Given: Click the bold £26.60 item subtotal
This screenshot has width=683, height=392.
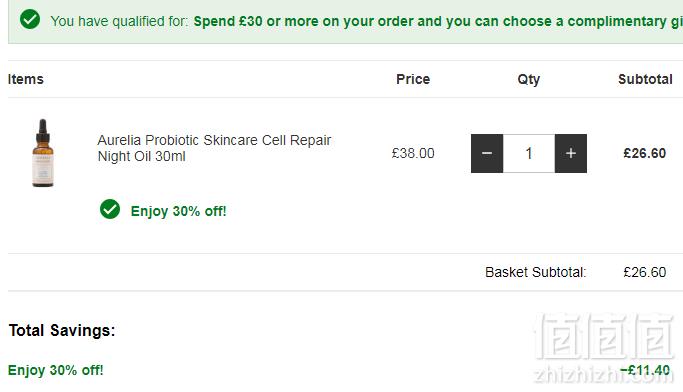Looking at the screenshot, I should coord(645,153).
